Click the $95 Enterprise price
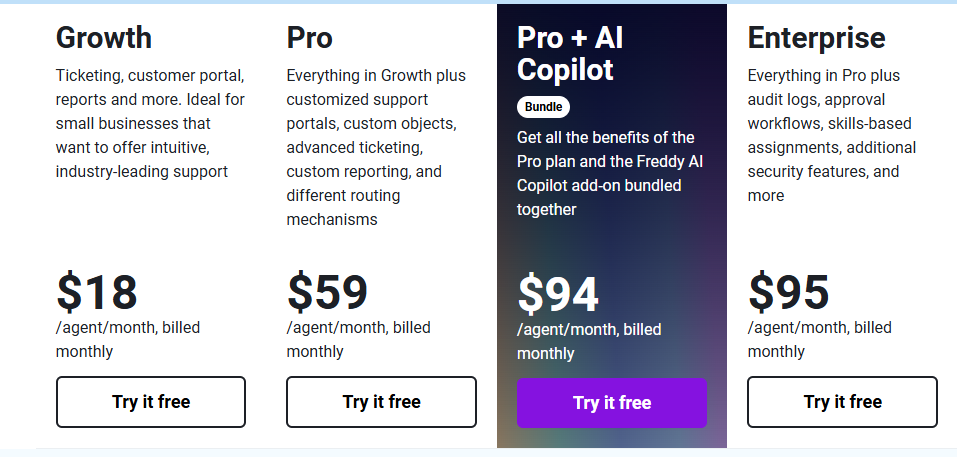 coord(789,292)
